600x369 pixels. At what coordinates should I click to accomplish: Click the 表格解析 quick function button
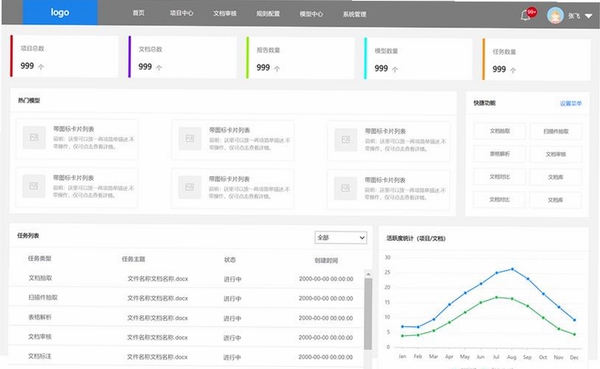500,154
